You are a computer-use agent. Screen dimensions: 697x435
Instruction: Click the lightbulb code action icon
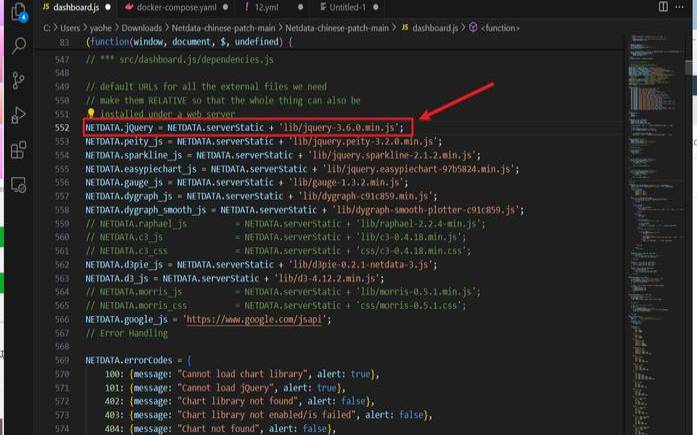click(91, 114)
